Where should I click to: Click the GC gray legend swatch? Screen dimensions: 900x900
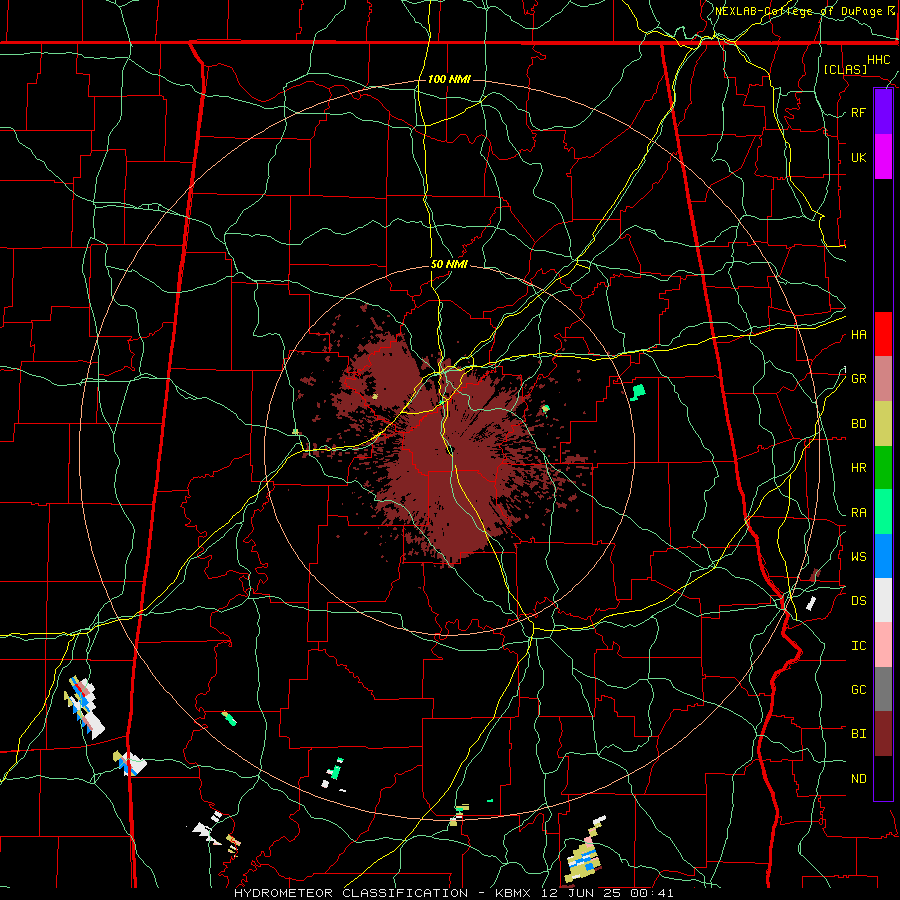[x=883, y=689]
